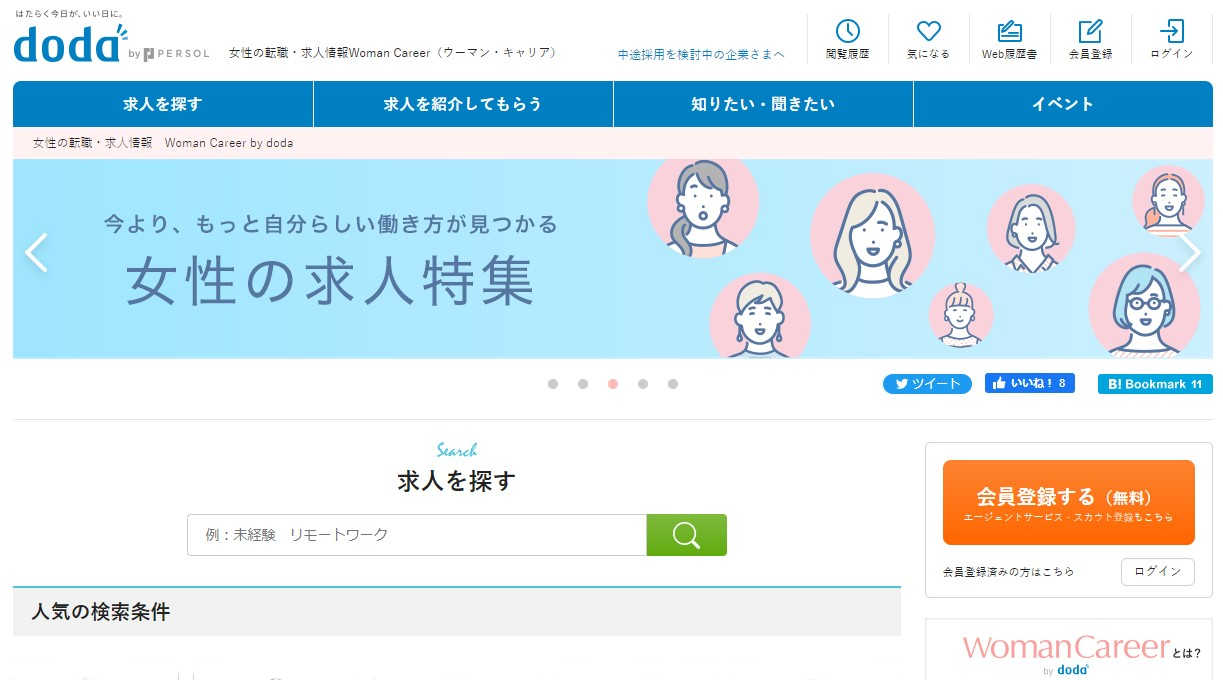Open the 知りたい・聞きたい navigation tab
Viewport: 1223px width, 680px height.
point(763,104)
